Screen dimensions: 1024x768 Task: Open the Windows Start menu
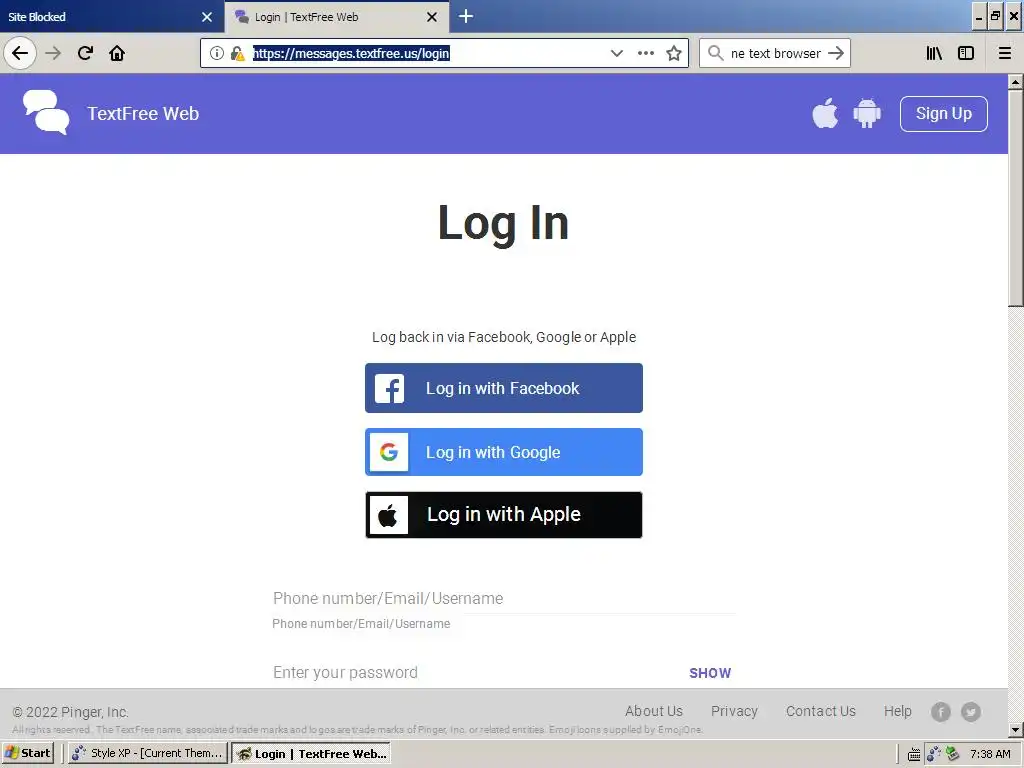point(27,753)
